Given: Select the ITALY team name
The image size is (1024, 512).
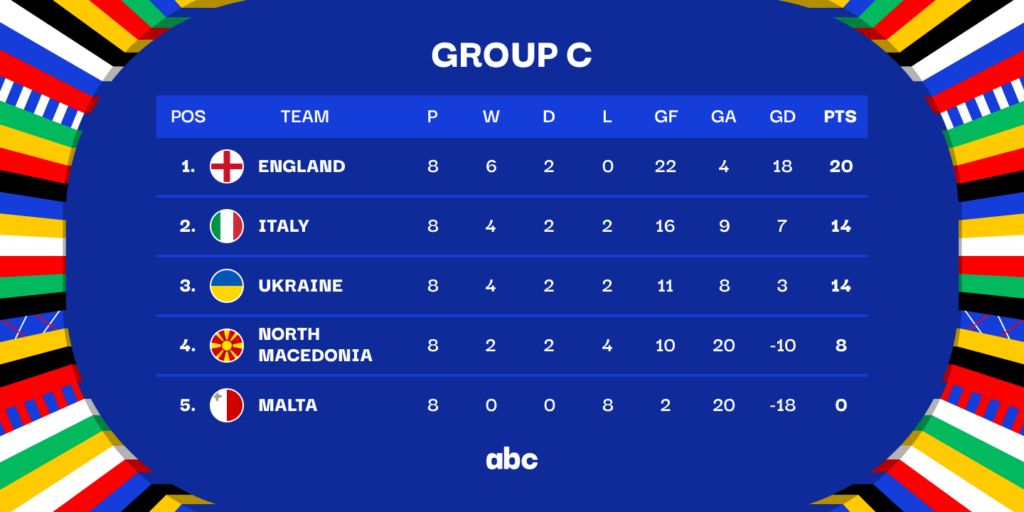Looking at the screenshot, I should 283,226.
